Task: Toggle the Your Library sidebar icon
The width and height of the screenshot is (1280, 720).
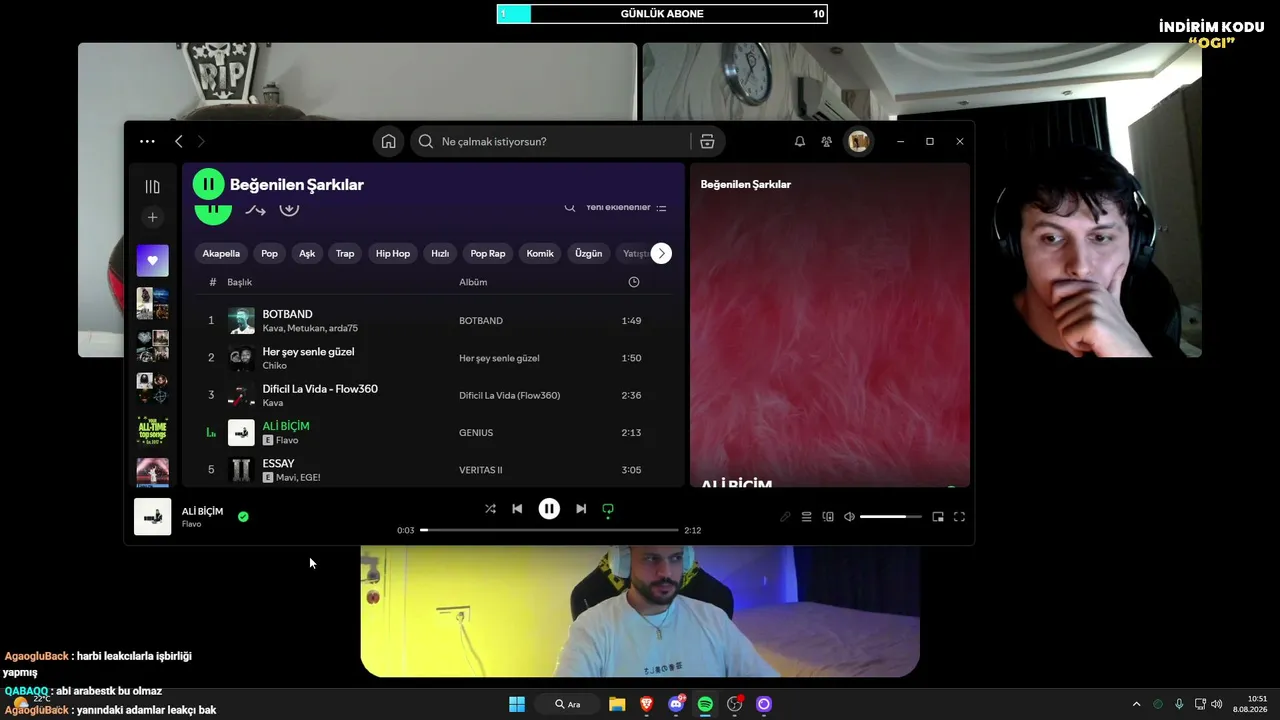Action: click(152, 186)
